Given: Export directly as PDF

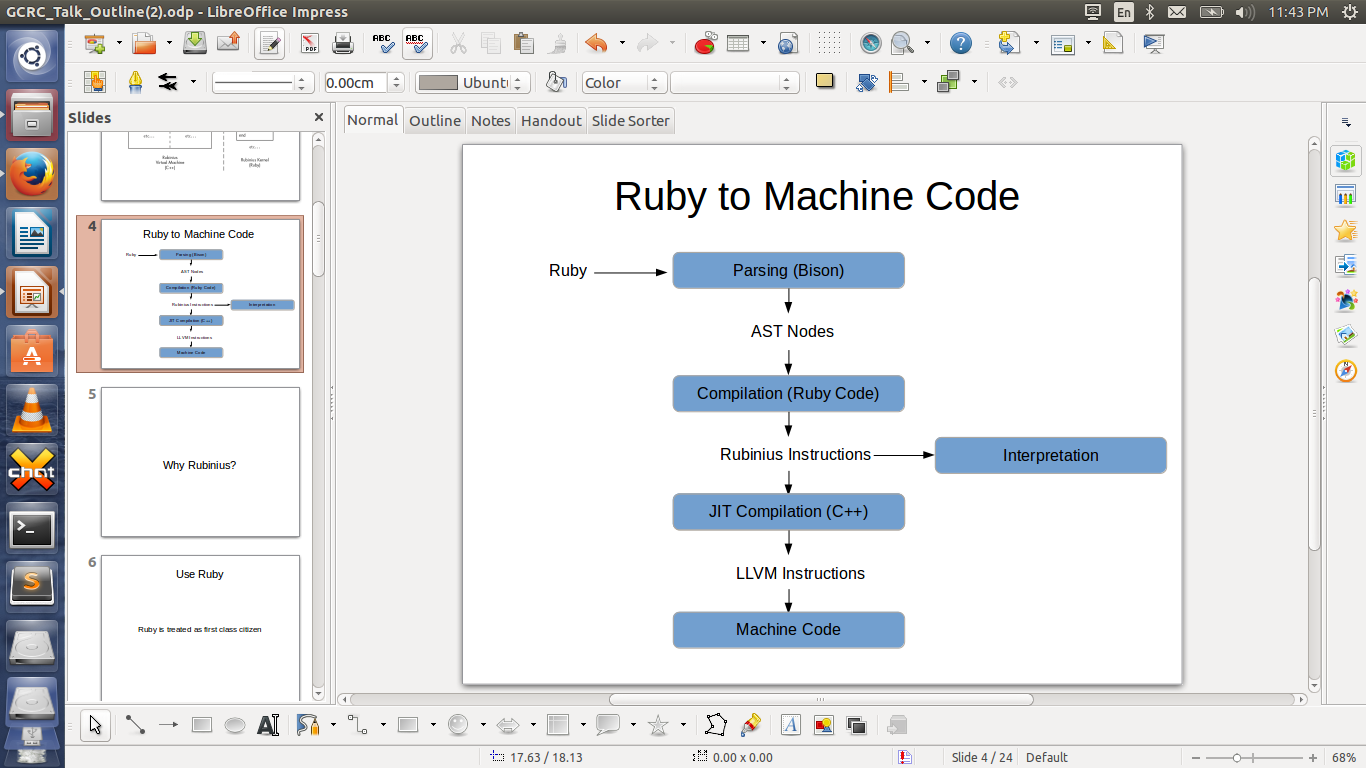Looking at the screenshot, I should point(310,43).
